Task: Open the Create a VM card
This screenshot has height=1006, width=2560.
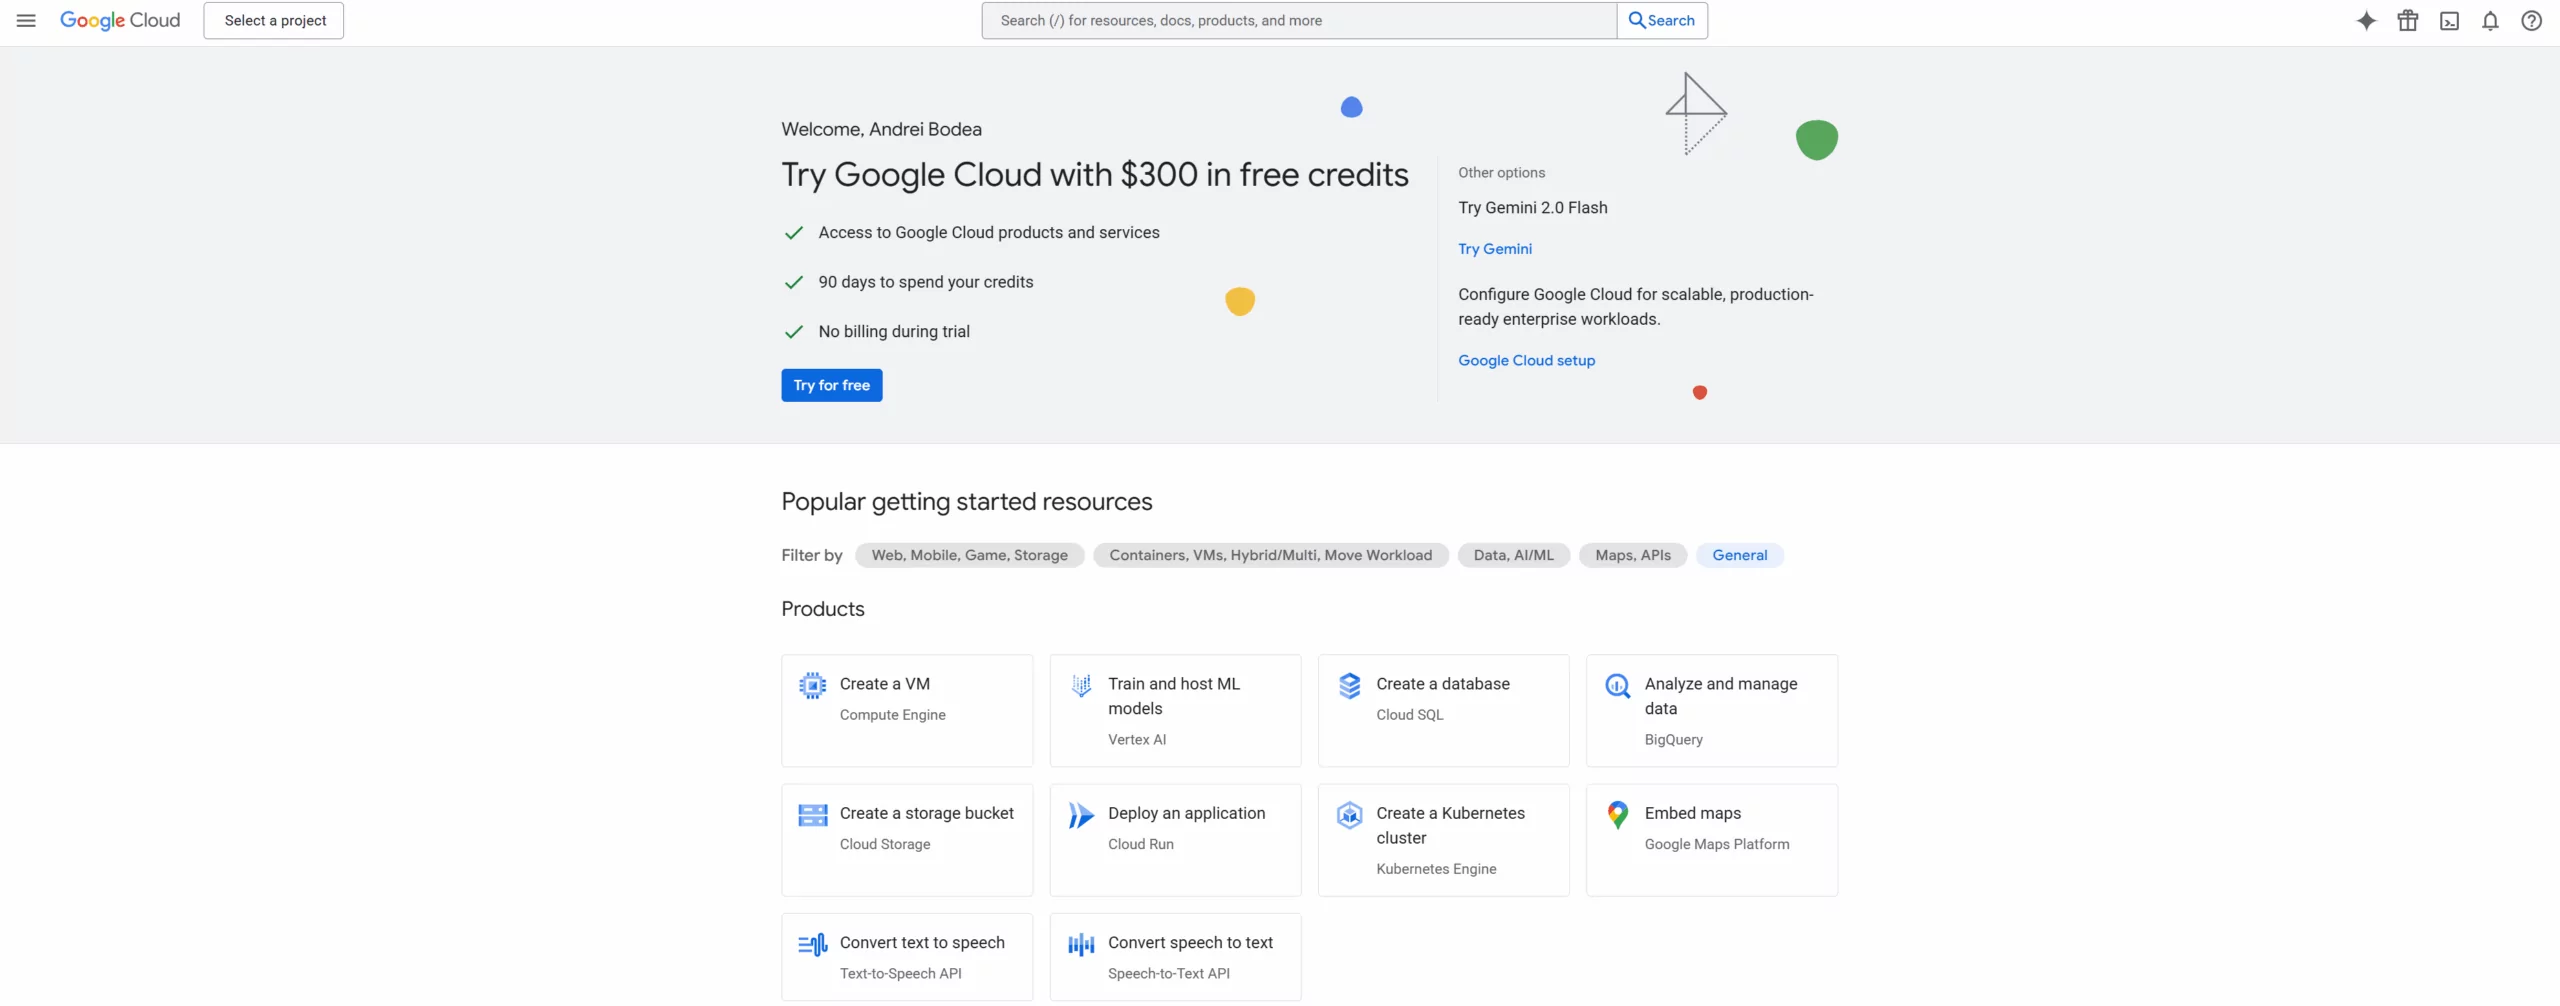Action: tap(907, 711)
